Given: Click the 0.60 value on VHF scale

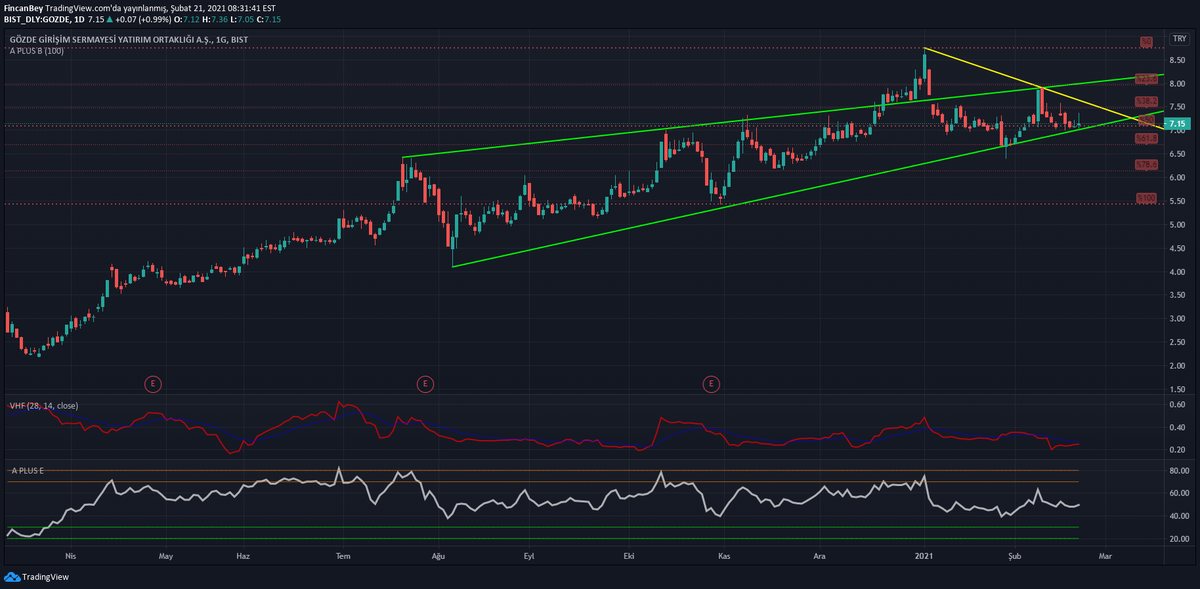Looking at the screenshot, I should click(1175, 404).
